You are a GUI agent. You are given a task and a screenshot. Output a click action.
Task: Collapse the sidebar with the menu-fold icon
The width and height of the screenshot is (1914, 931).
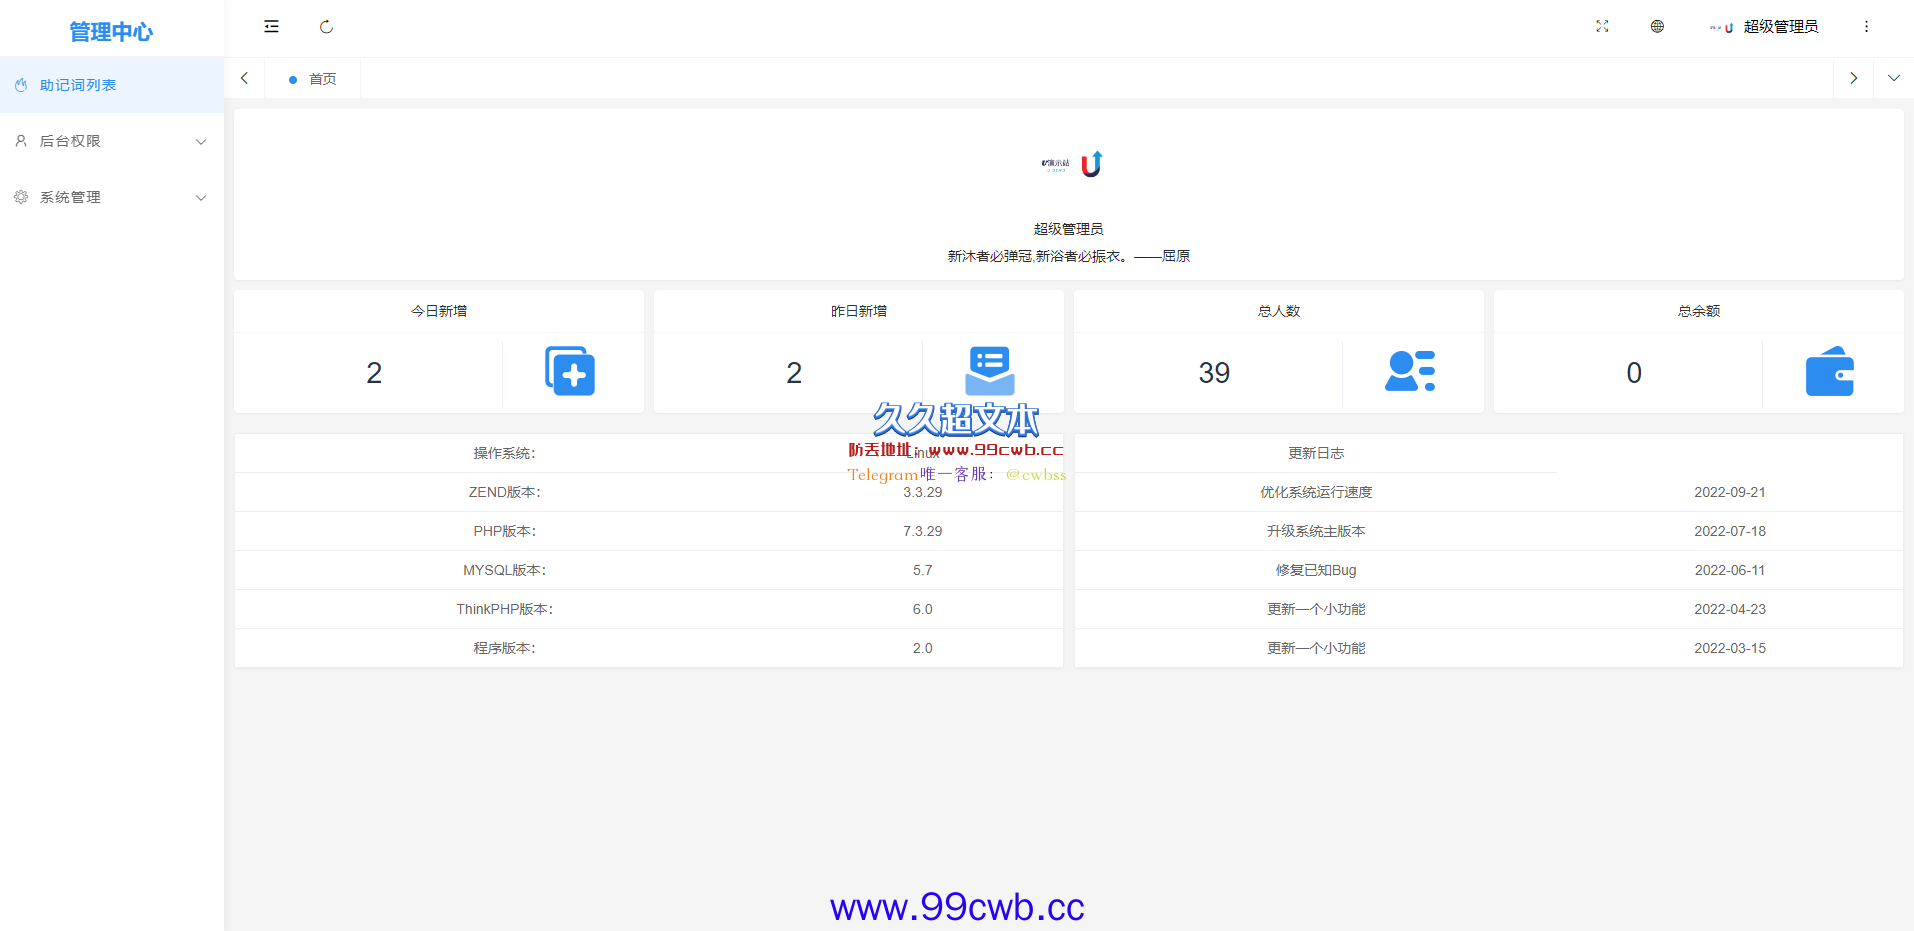(x=271, y=27)
